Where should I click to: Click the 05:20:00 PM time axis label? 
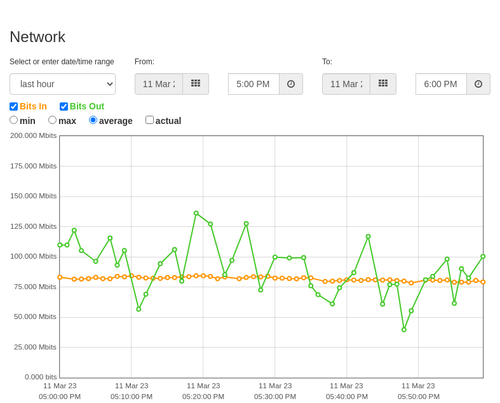coord(203,397)
